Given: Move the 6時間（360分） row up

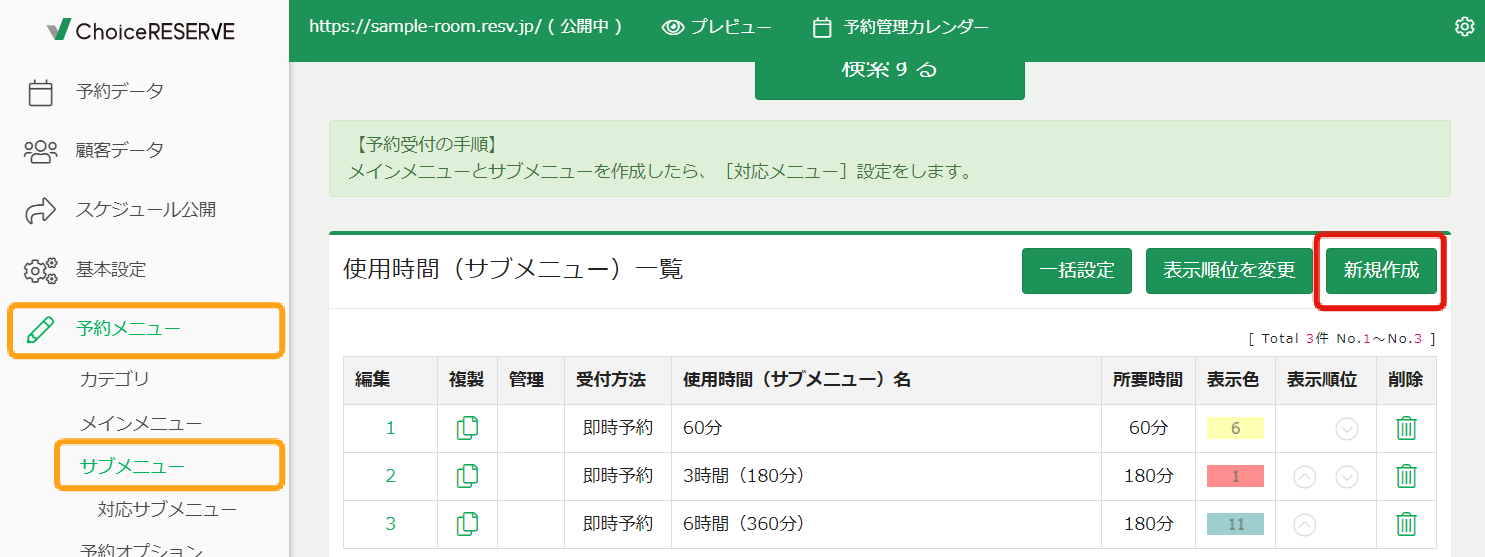Looking at the screenshot, I should tap(1305, 525).
